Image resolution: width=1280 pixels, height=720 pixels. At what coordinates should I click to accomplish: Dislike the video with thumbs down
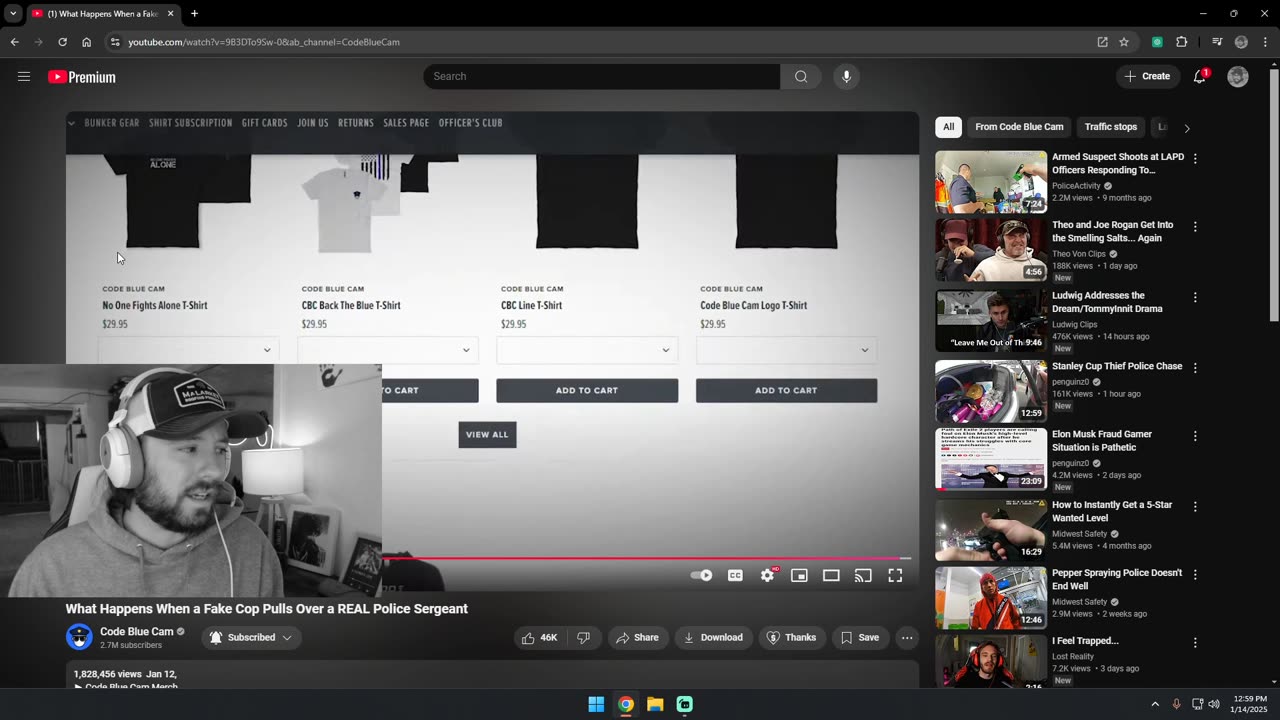pos(584,637)
